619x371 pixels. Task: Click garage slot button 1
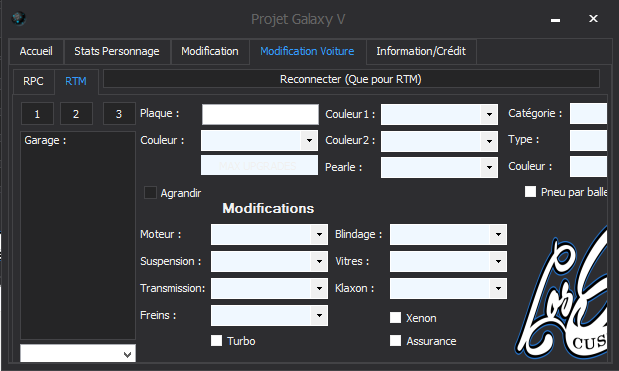[37, 114]
